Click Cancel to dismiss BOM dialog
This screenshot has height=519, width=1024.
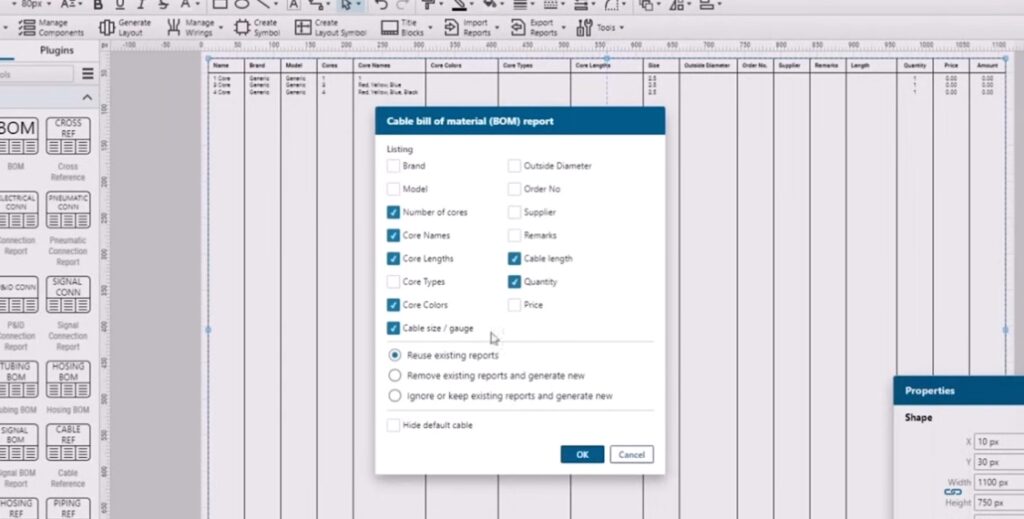click(x=631, y=454)
